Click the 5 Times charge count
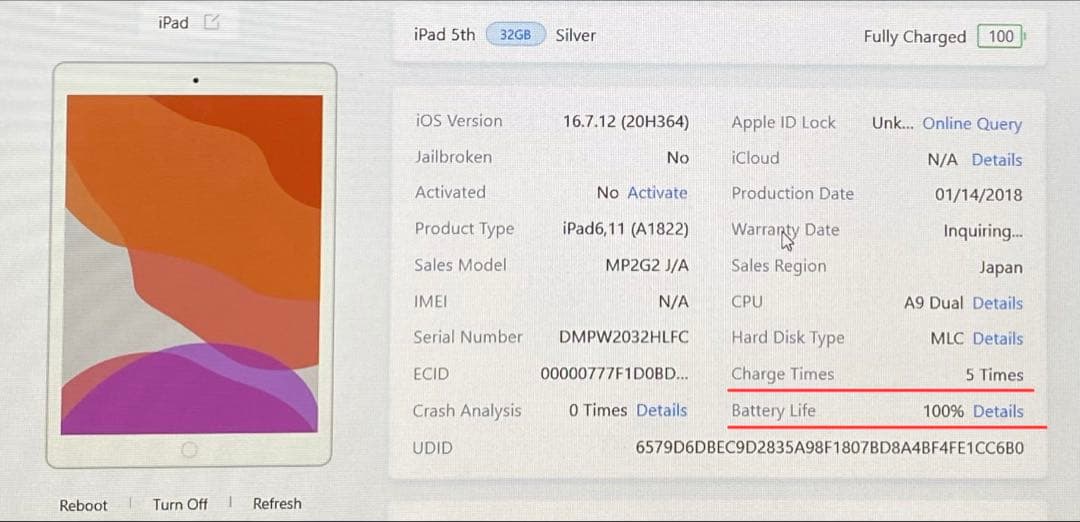The image size is (1080, 522). [x=994, y=375]
